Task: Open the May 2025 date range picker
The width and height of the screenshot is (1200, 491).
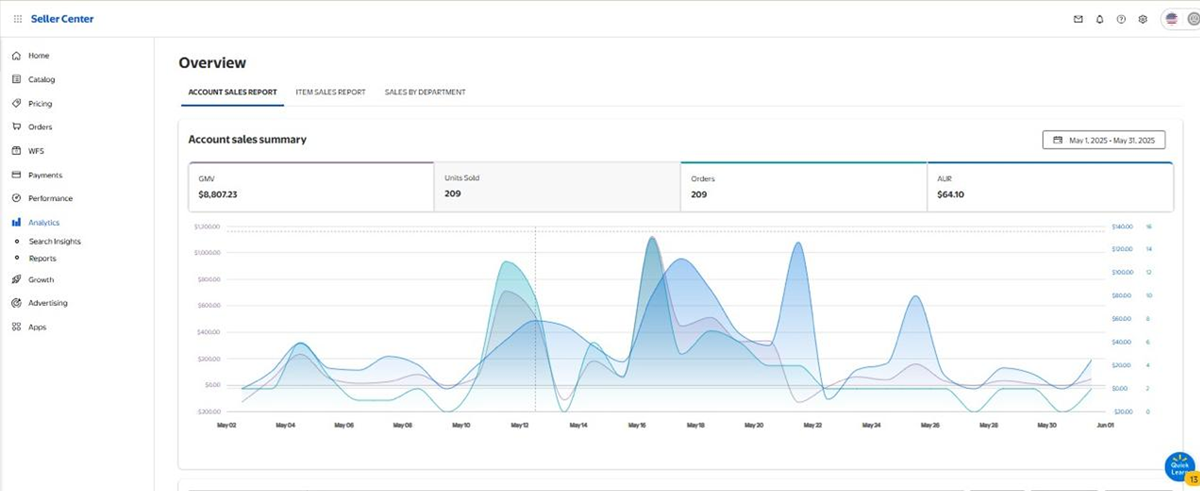Action: (x=1103, y=141)
